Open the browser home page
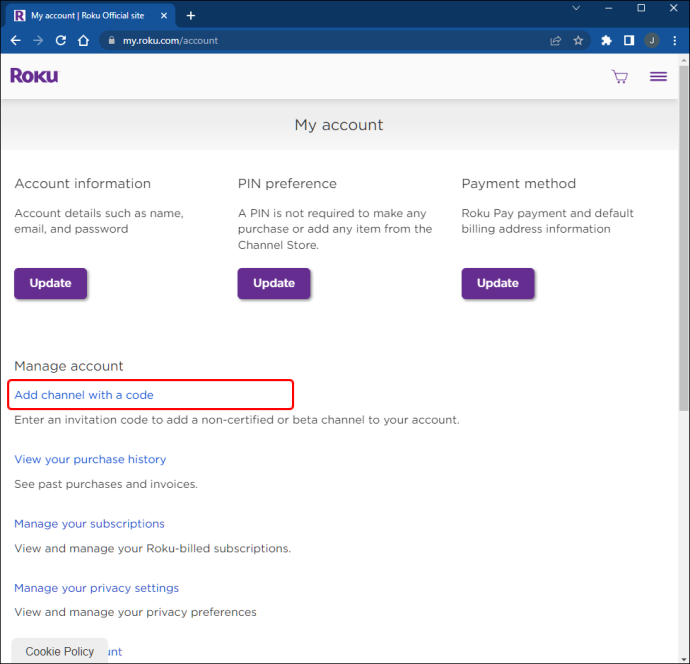 coord(83,40)
